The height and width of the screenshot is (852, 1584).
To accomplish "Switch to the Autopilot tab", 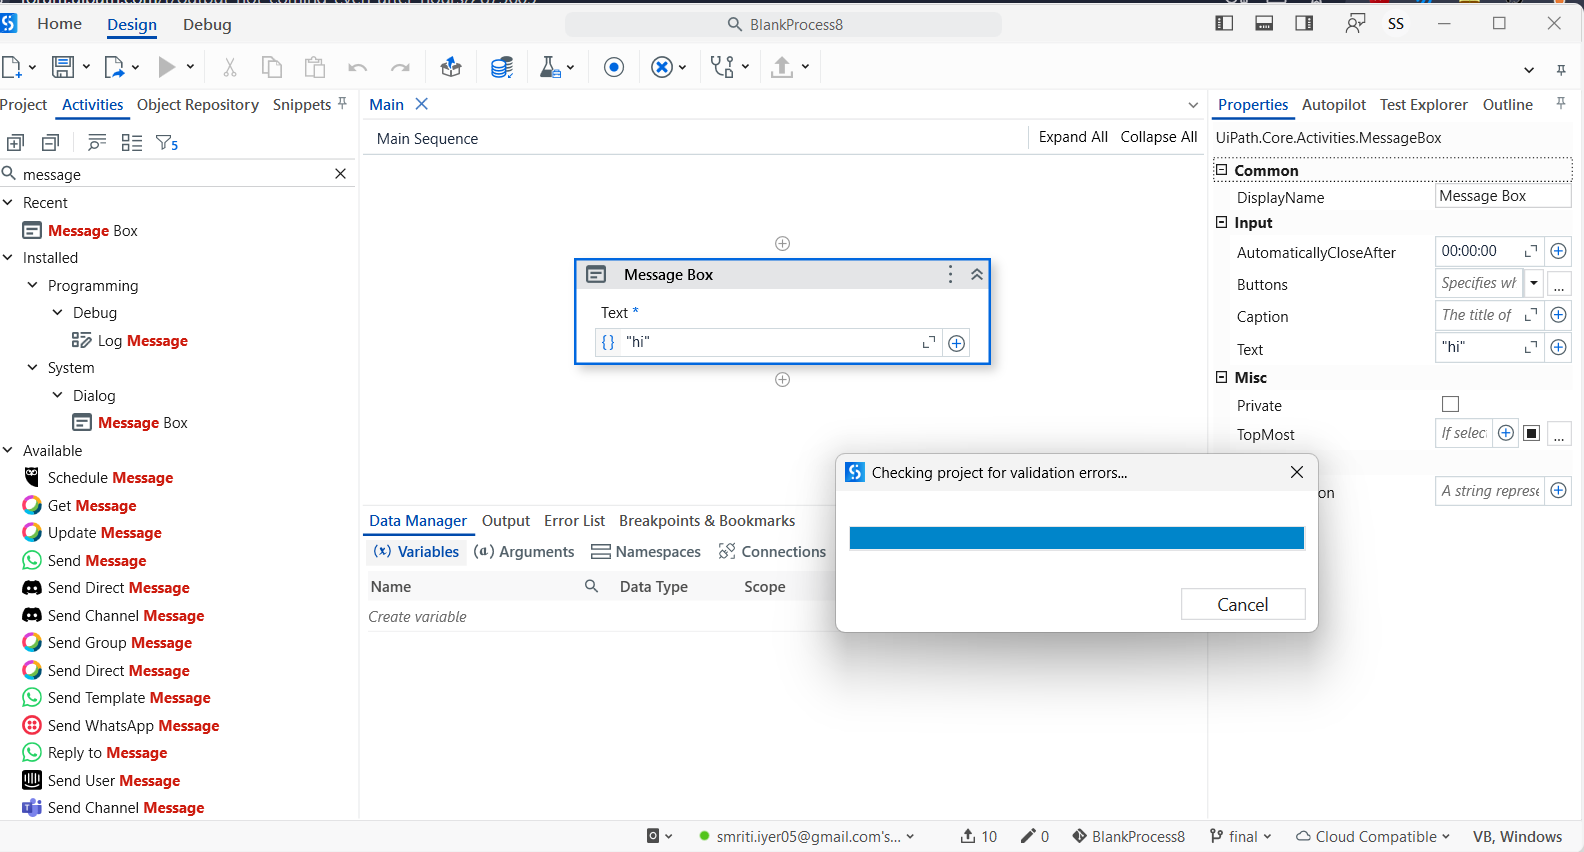I will click(1334, 104).
